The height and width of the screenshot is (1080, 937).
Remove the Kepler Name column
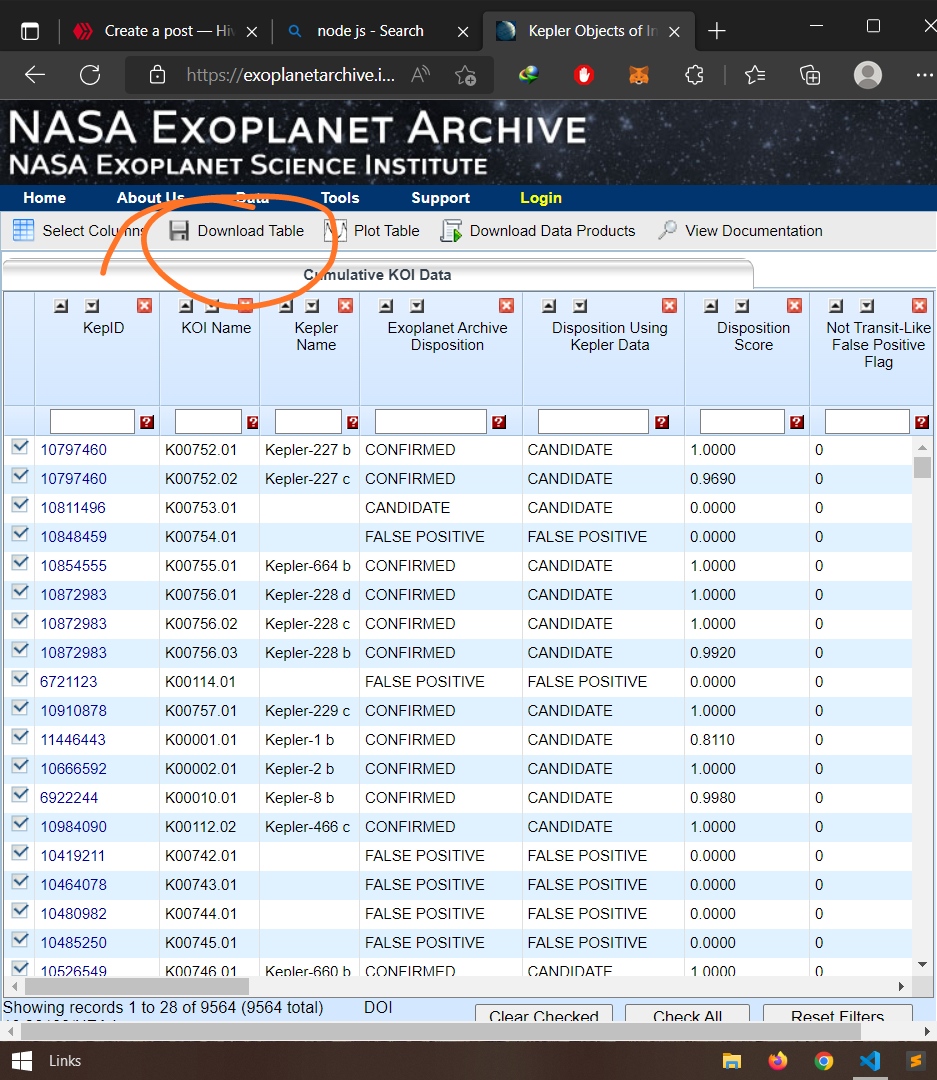click(345, 306)
